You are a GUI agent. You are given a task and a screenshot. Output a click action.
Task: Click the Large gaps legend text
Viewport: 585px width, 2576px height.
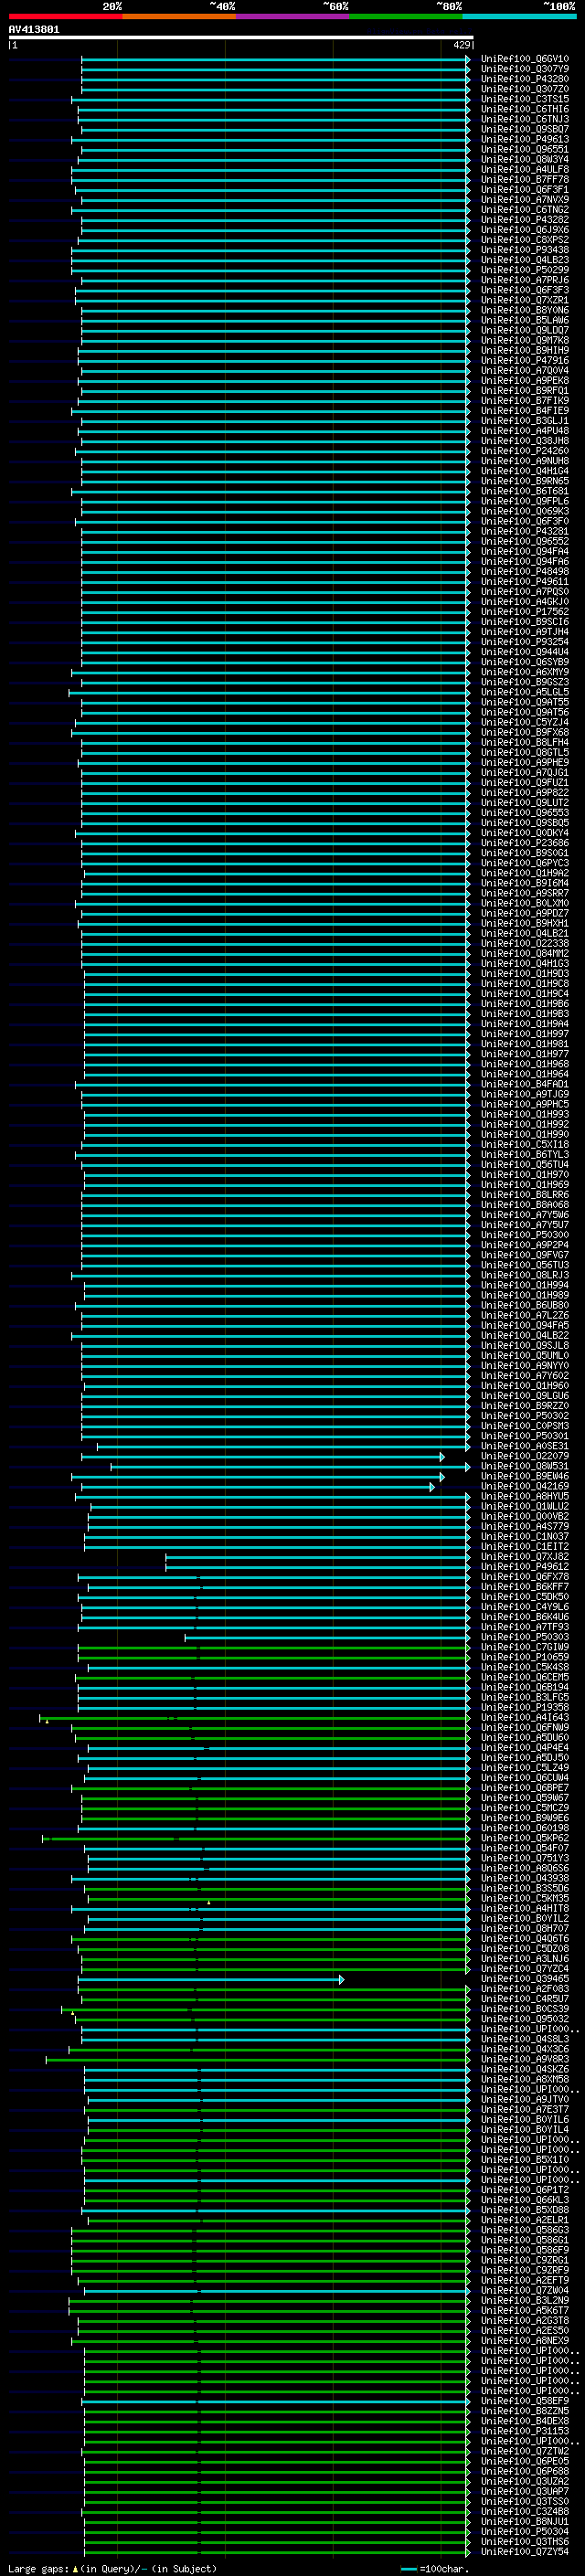tap(112, 2568)
